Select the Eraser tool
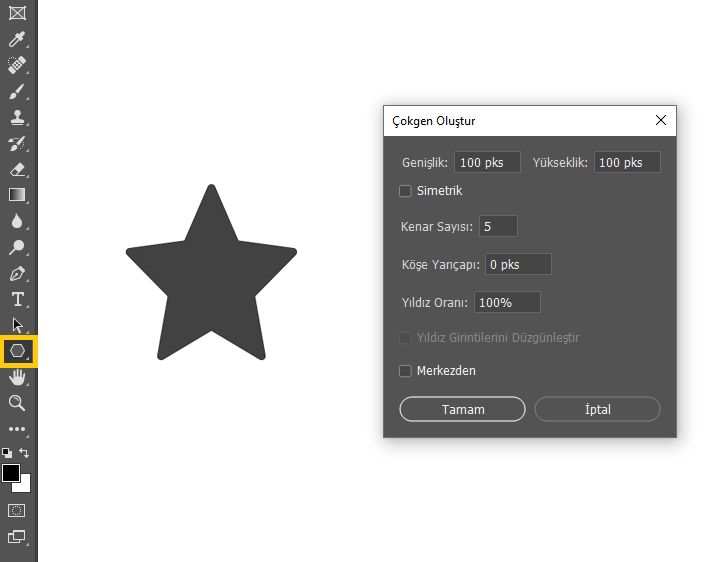Viewport: 705px width, 562px height. (17, 169)
